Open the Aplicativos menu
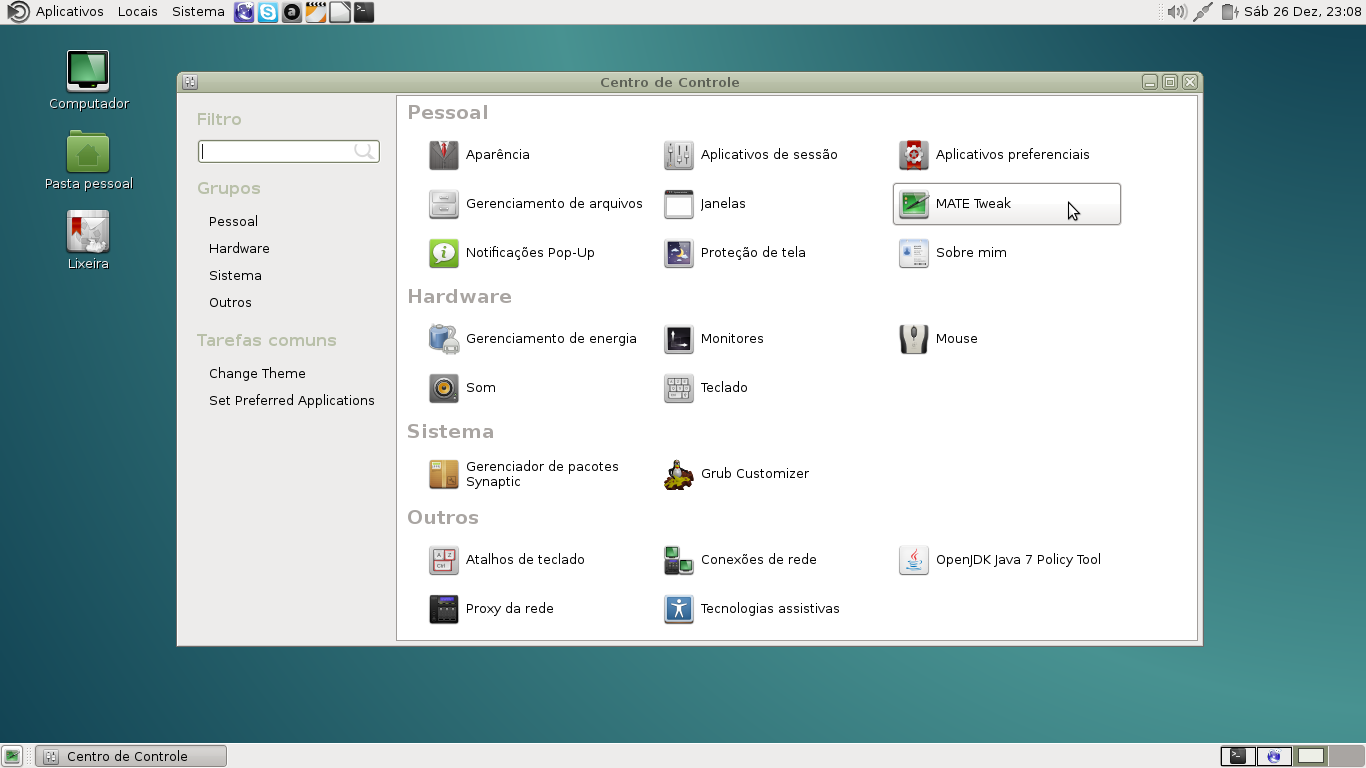The height and width of the screenshot is (768, 1366). pyautogui.click(x=70, y=12)
